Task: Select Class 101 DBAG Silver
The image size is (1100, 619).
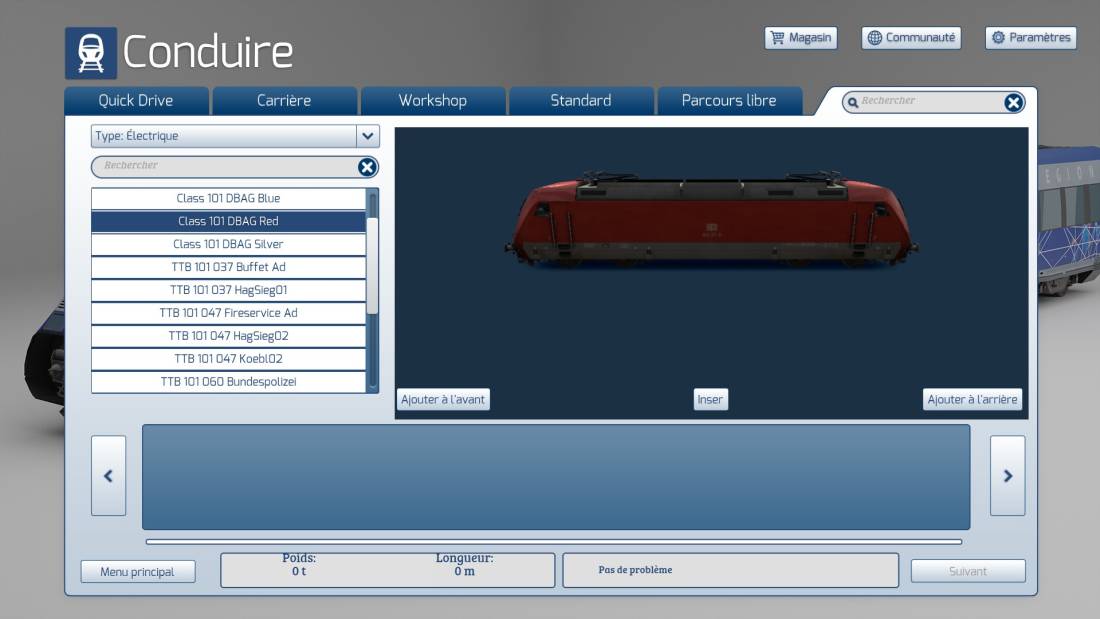Action: pyautogui.click(x=228, y=244)
